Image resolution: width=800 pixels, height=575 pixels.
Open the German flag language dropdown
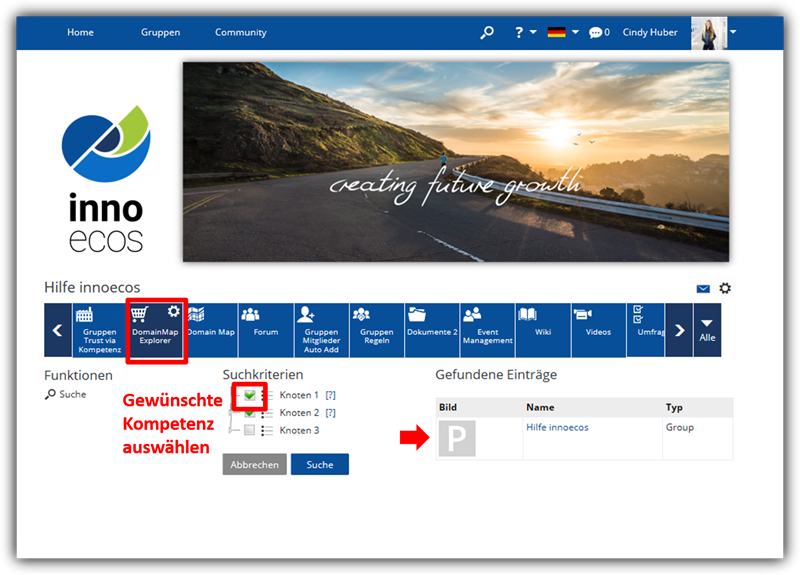pos(563,32)
